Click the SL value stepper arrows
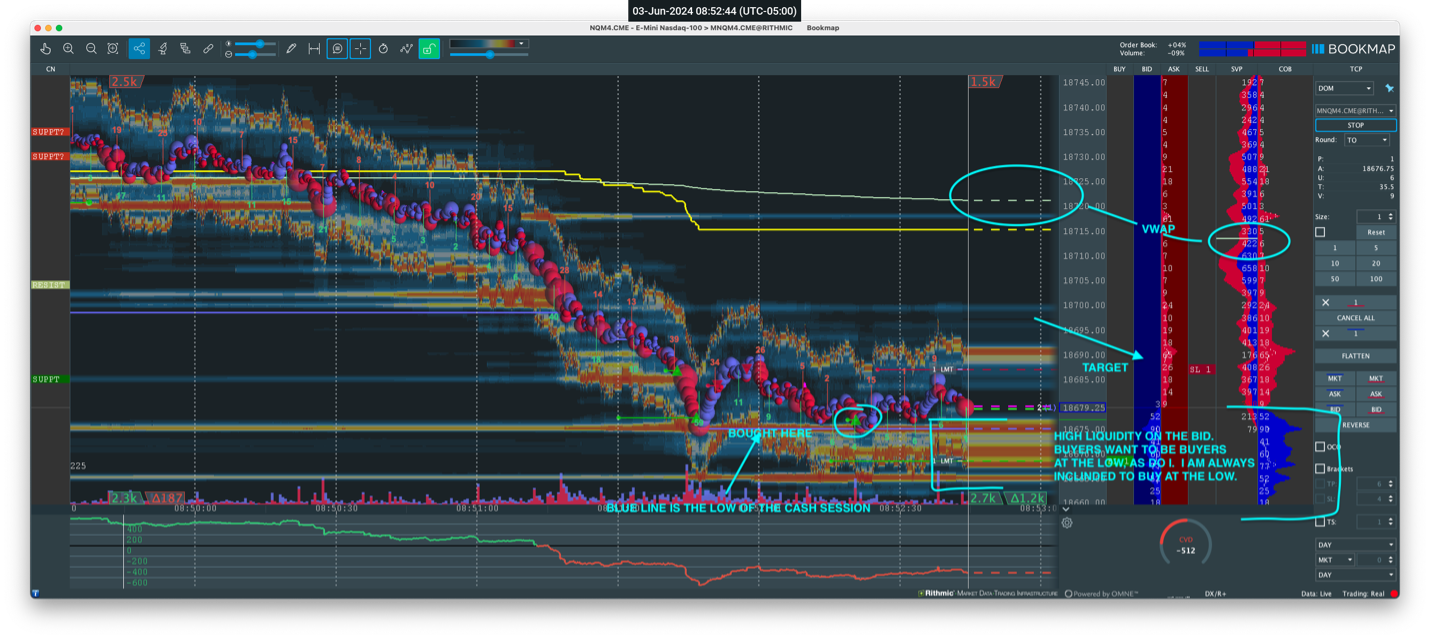Viewport: 1430px width, 641px height. coord(1390,499)
